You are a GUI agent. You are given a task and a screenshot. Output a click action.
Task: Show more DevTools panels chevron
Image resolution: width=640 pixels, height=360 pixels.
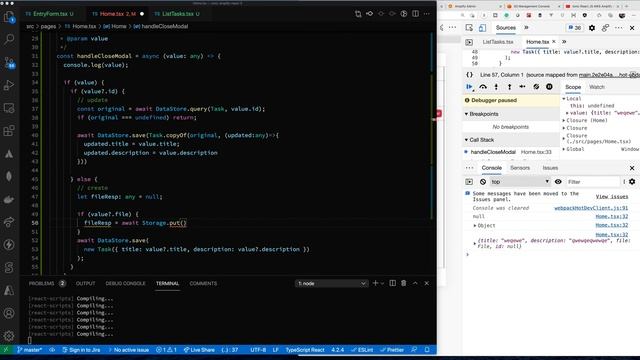pyautogui.click(x=527, y=28)
